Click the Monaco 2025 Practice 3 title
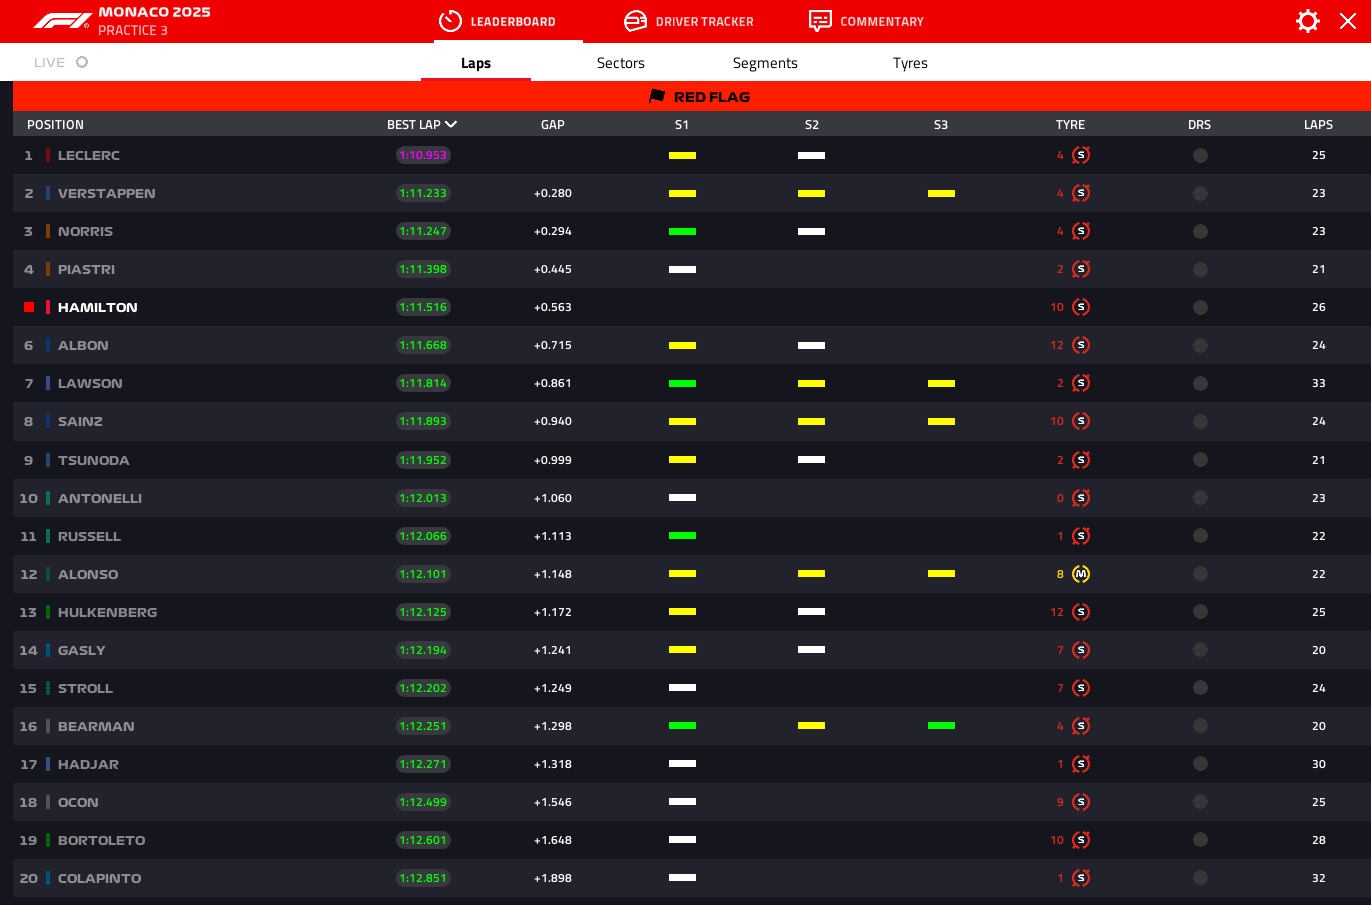1371x905 pixels. click(154, 21)
